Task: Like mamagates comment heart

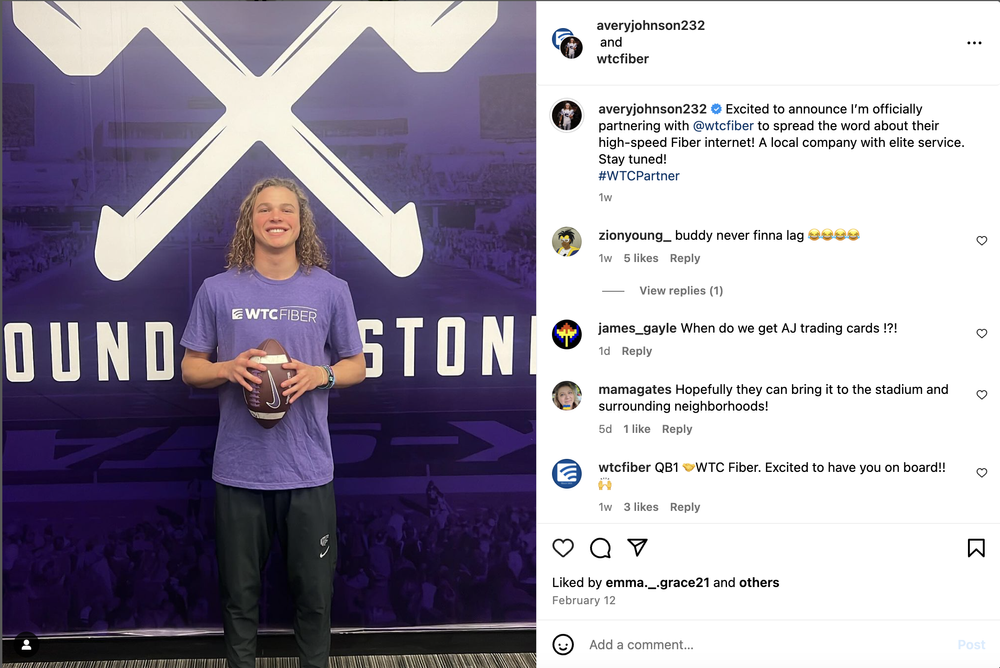Action: [x=982, y=395]
